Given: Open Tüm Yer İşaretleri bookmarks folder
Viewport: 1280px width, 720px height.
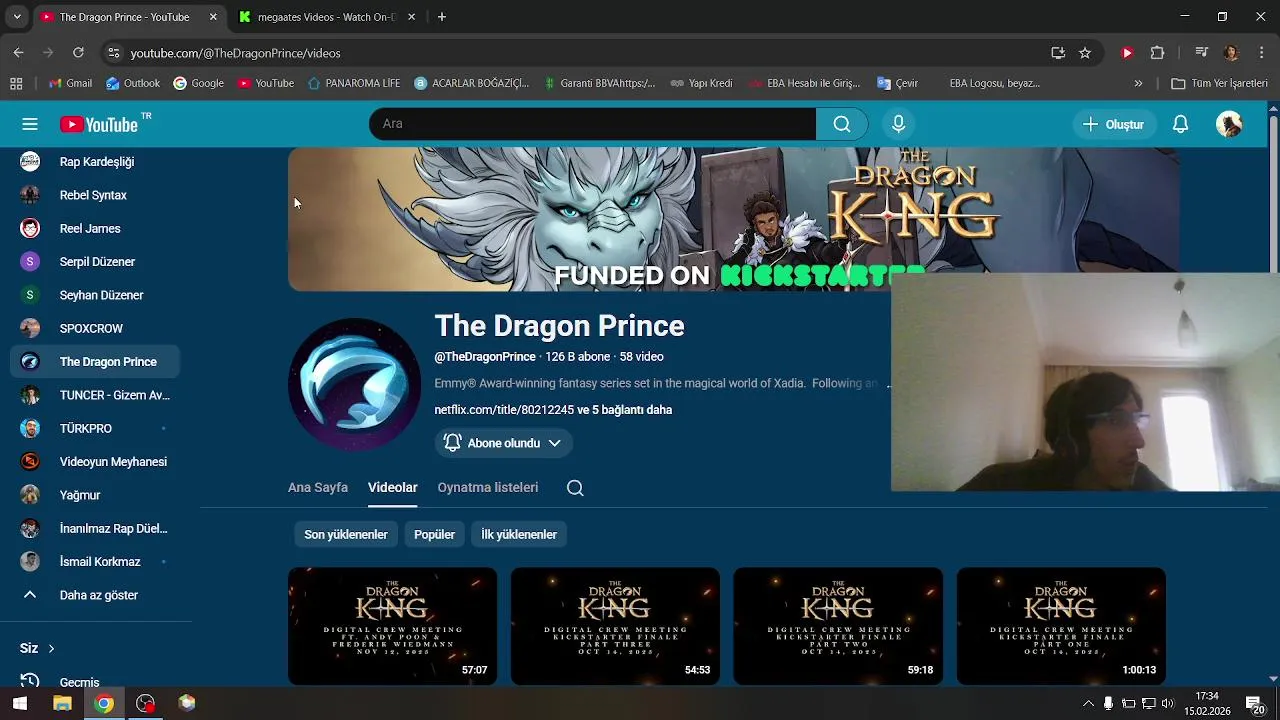Looking at the screenshot, I should [1219, 83].
